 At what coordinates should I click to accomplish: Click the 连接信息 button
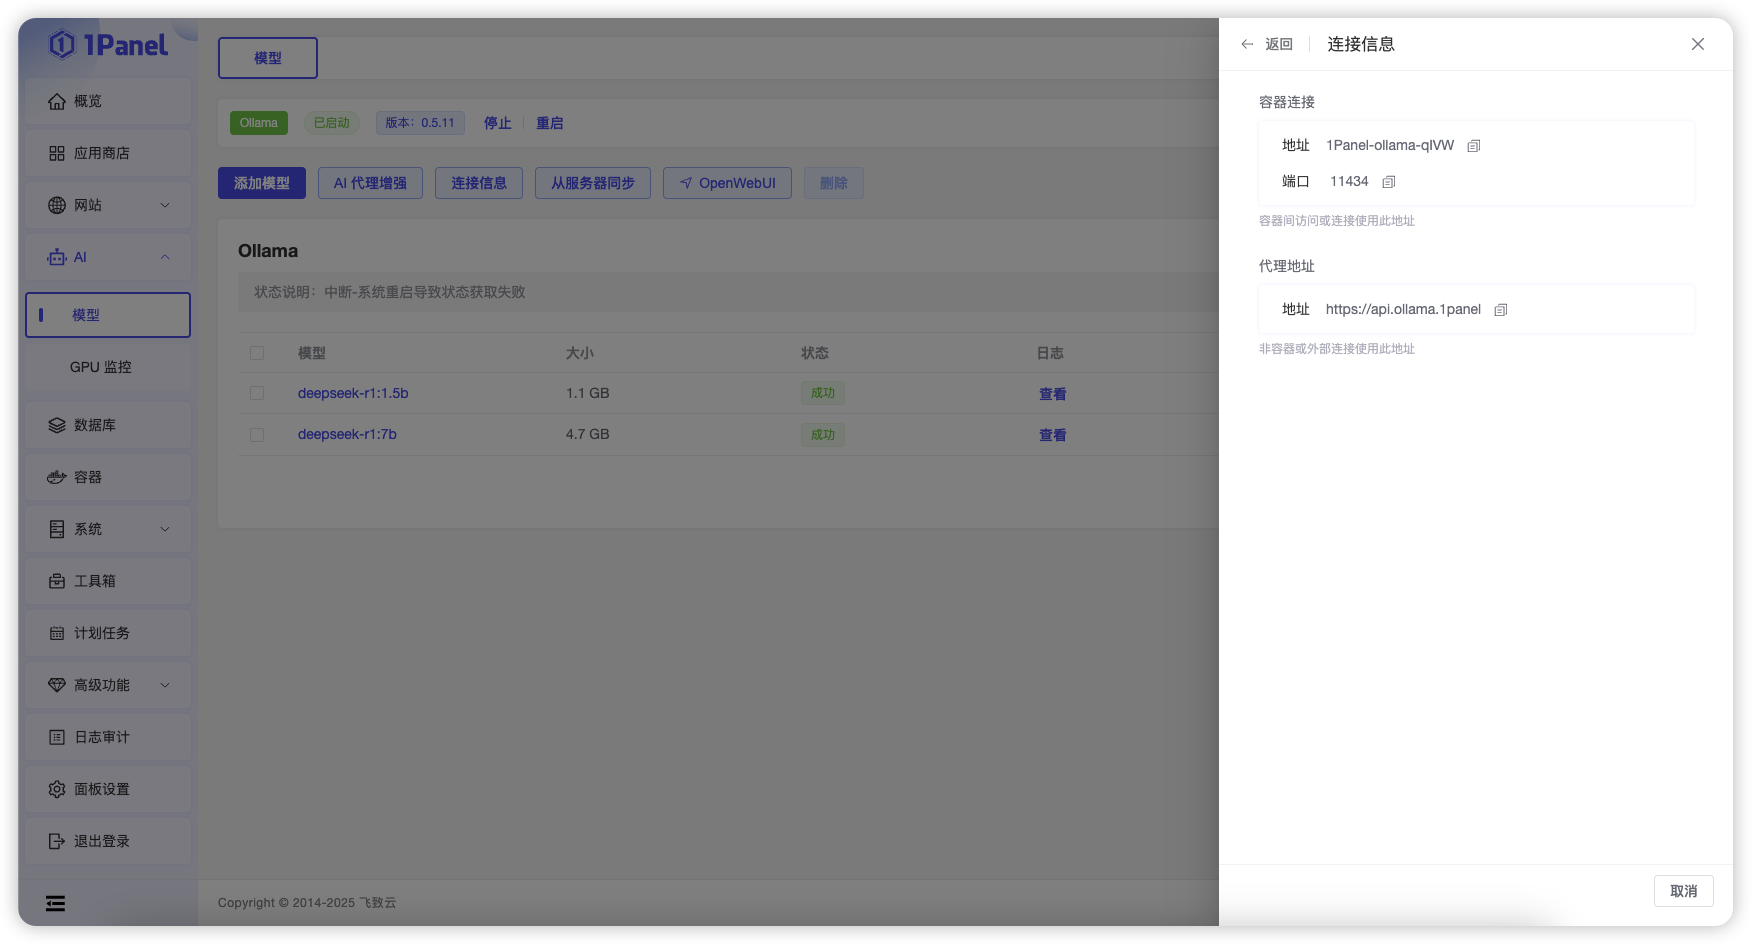479,183
